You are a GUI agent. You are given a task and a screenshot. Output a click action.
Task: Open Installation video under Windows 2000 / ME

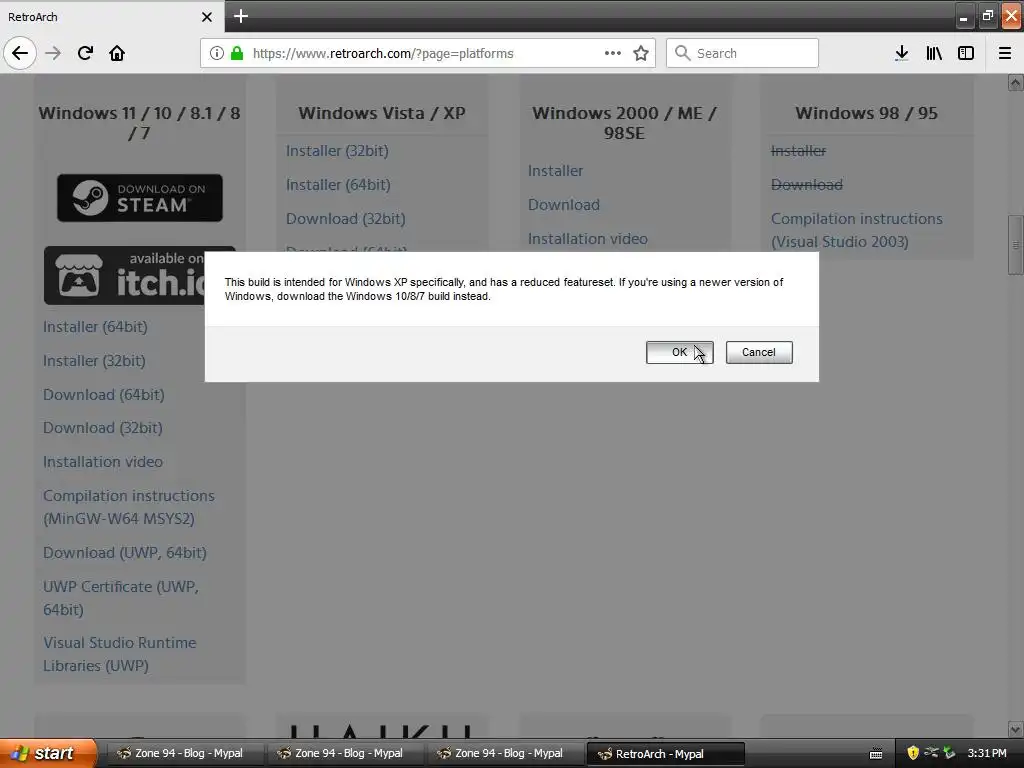coord(588,238)
